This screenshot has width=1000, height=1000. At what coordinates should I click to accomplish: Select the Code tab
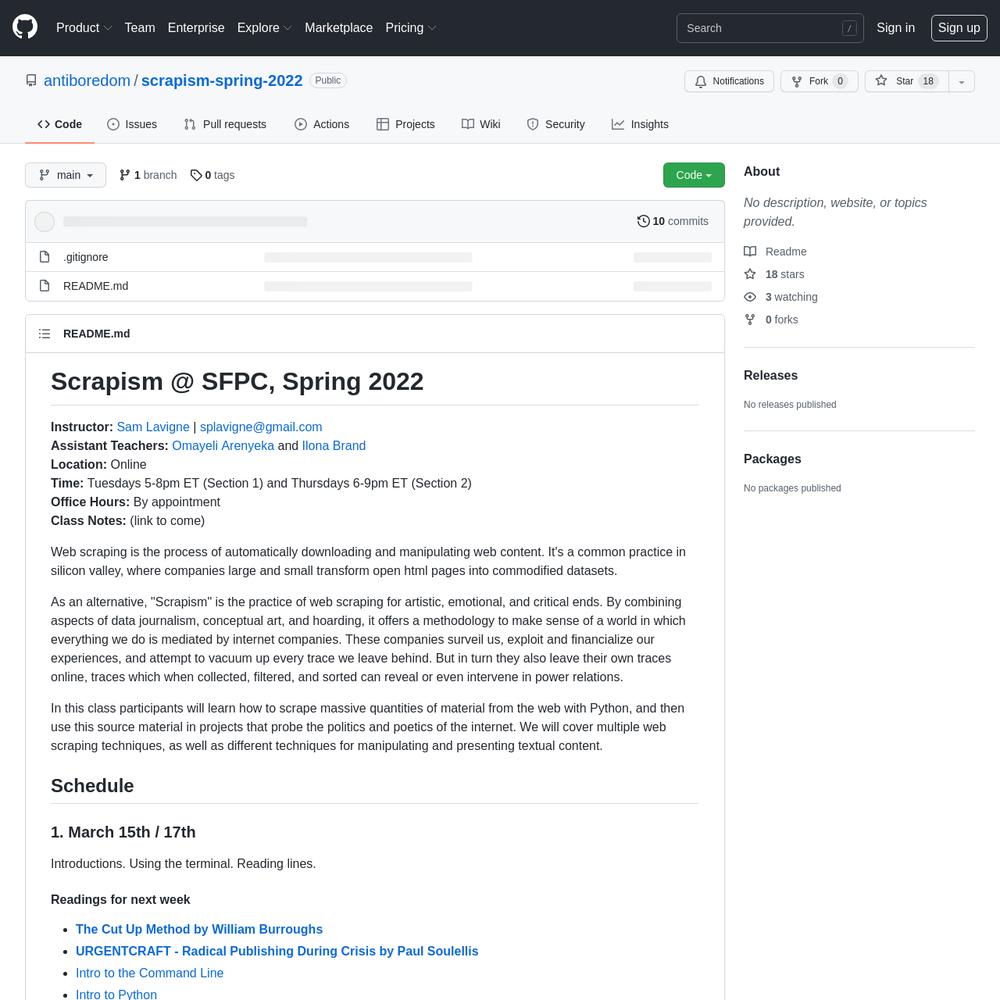[59, 124]
